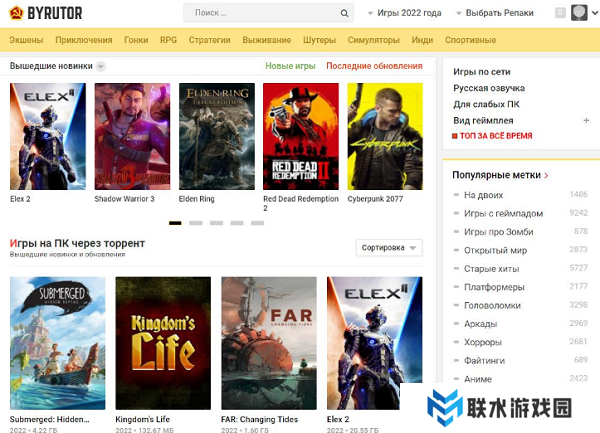The image size is (600, 433).
Task: Click the first carousel pagination dot
Action: click(175, 223)
